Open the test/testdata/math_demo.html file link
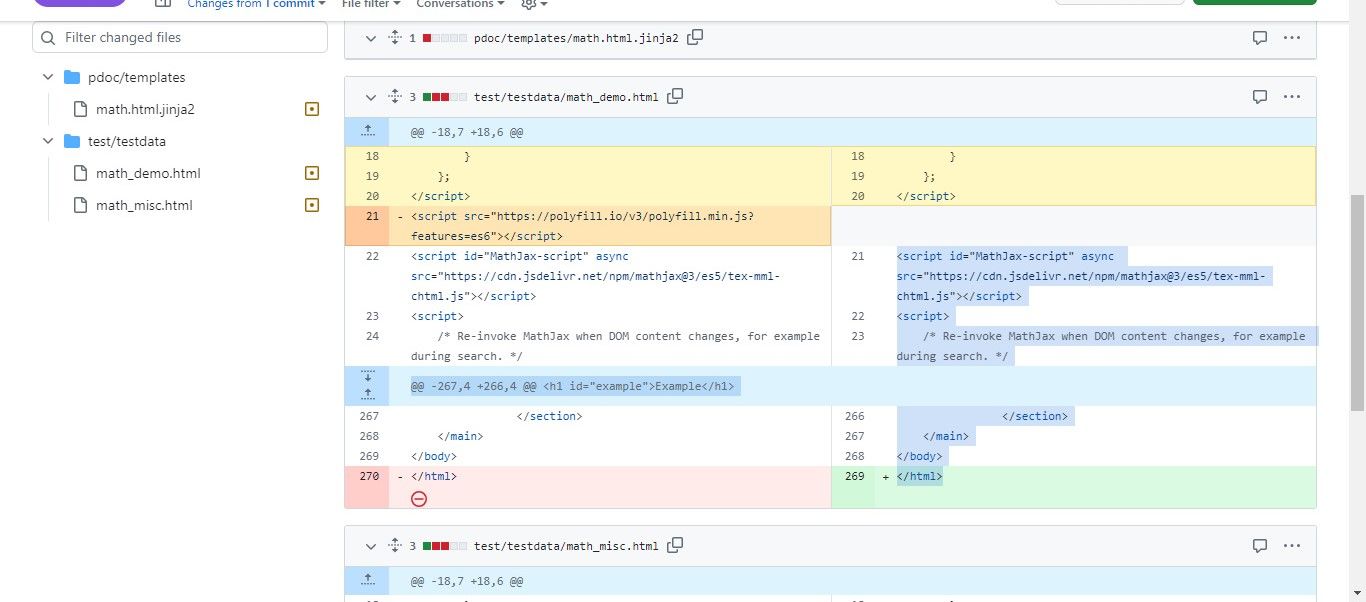 (566, 97)
